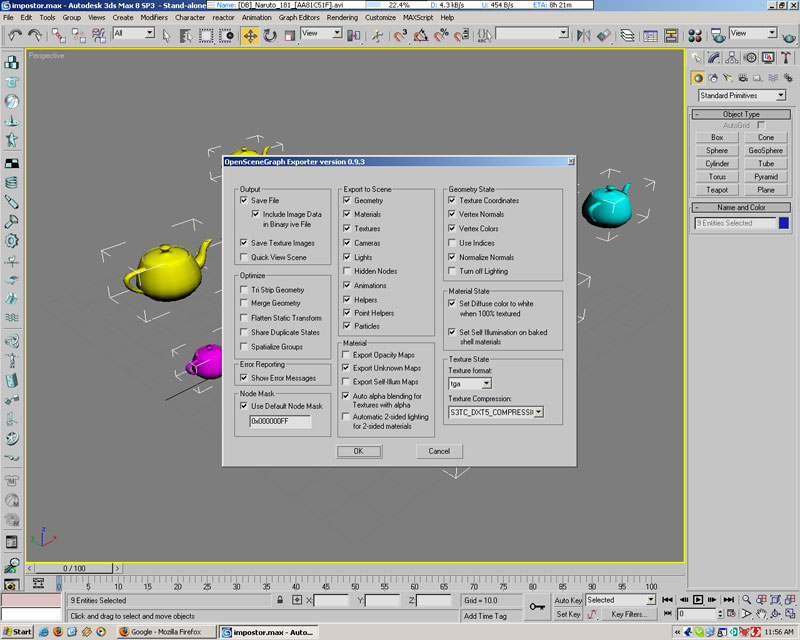Click OK in the exporter dialog

click(357, 451)
